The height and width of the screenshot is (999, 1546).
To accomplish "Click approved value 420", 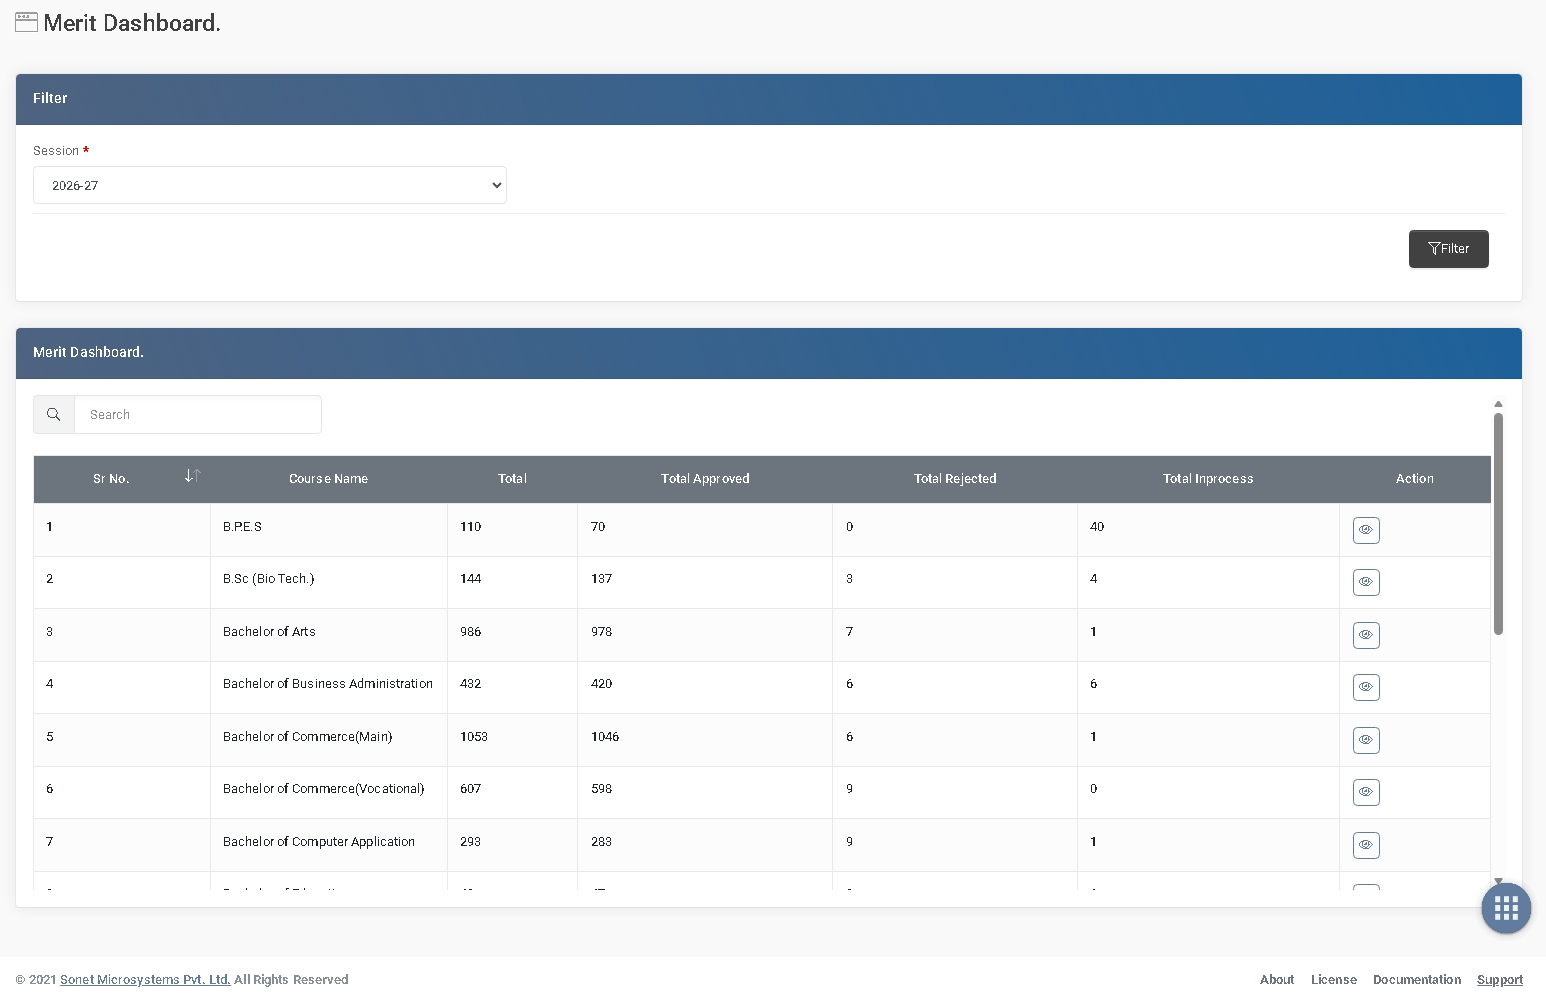I will tap(602, 684).
